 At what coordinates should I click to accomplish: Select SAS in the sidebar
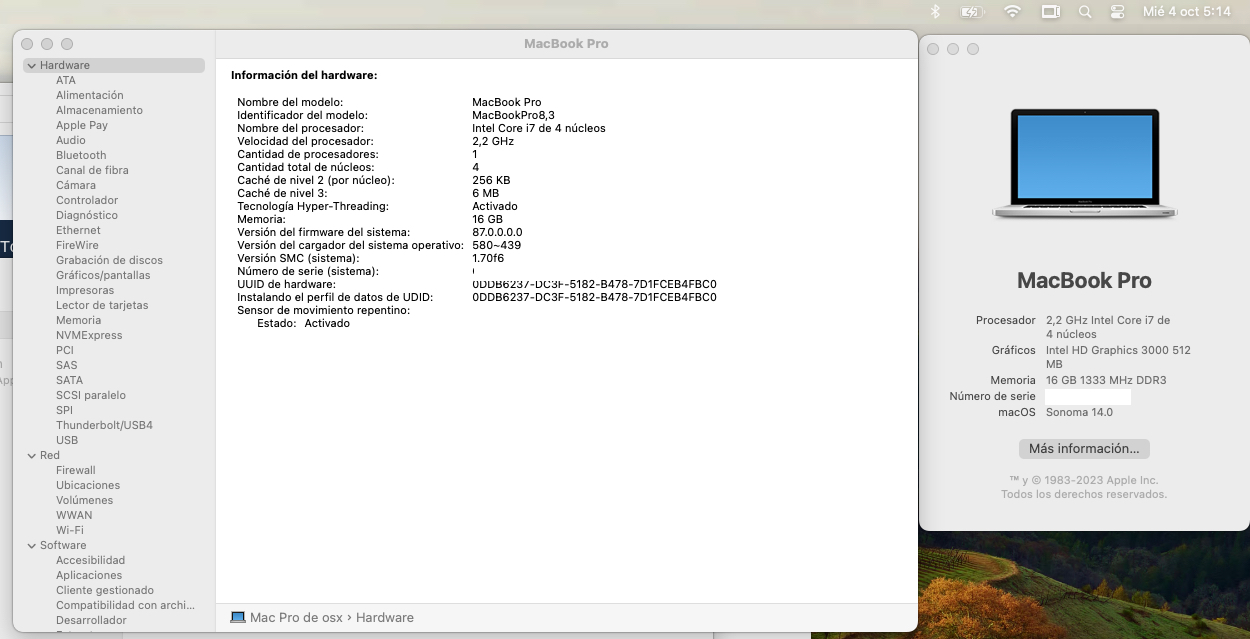(67, 365)
